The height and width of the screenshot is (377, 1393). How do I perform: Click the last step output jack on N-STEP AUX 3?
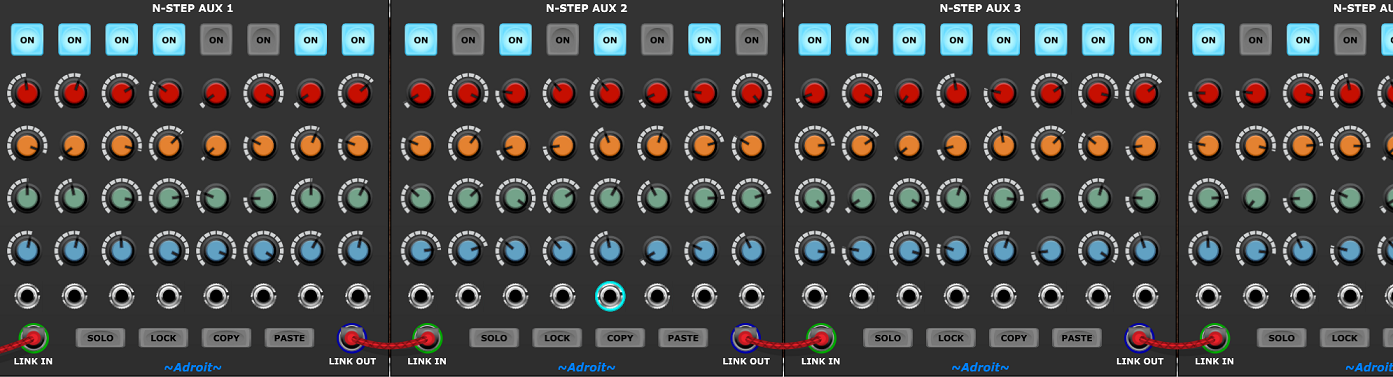(x=1145, y=296)
